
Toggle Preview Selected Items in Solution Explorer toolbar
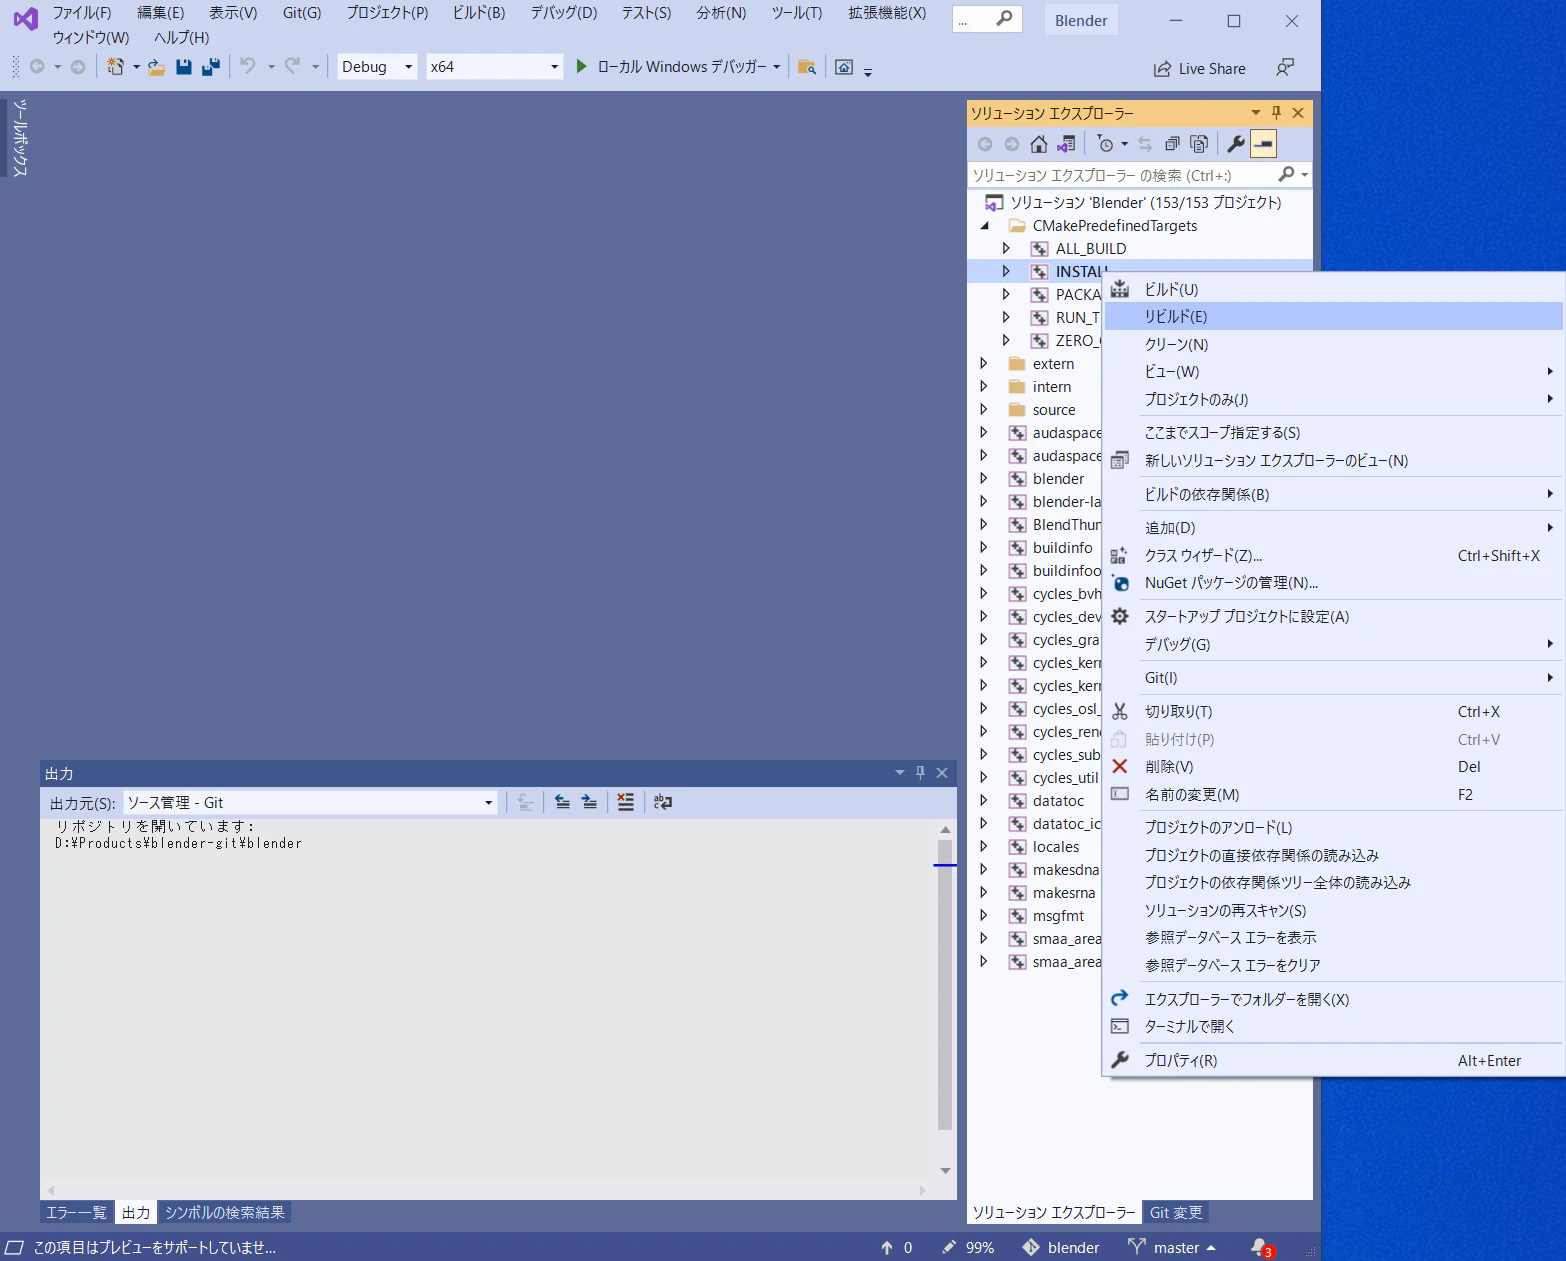coord(1264,144)
